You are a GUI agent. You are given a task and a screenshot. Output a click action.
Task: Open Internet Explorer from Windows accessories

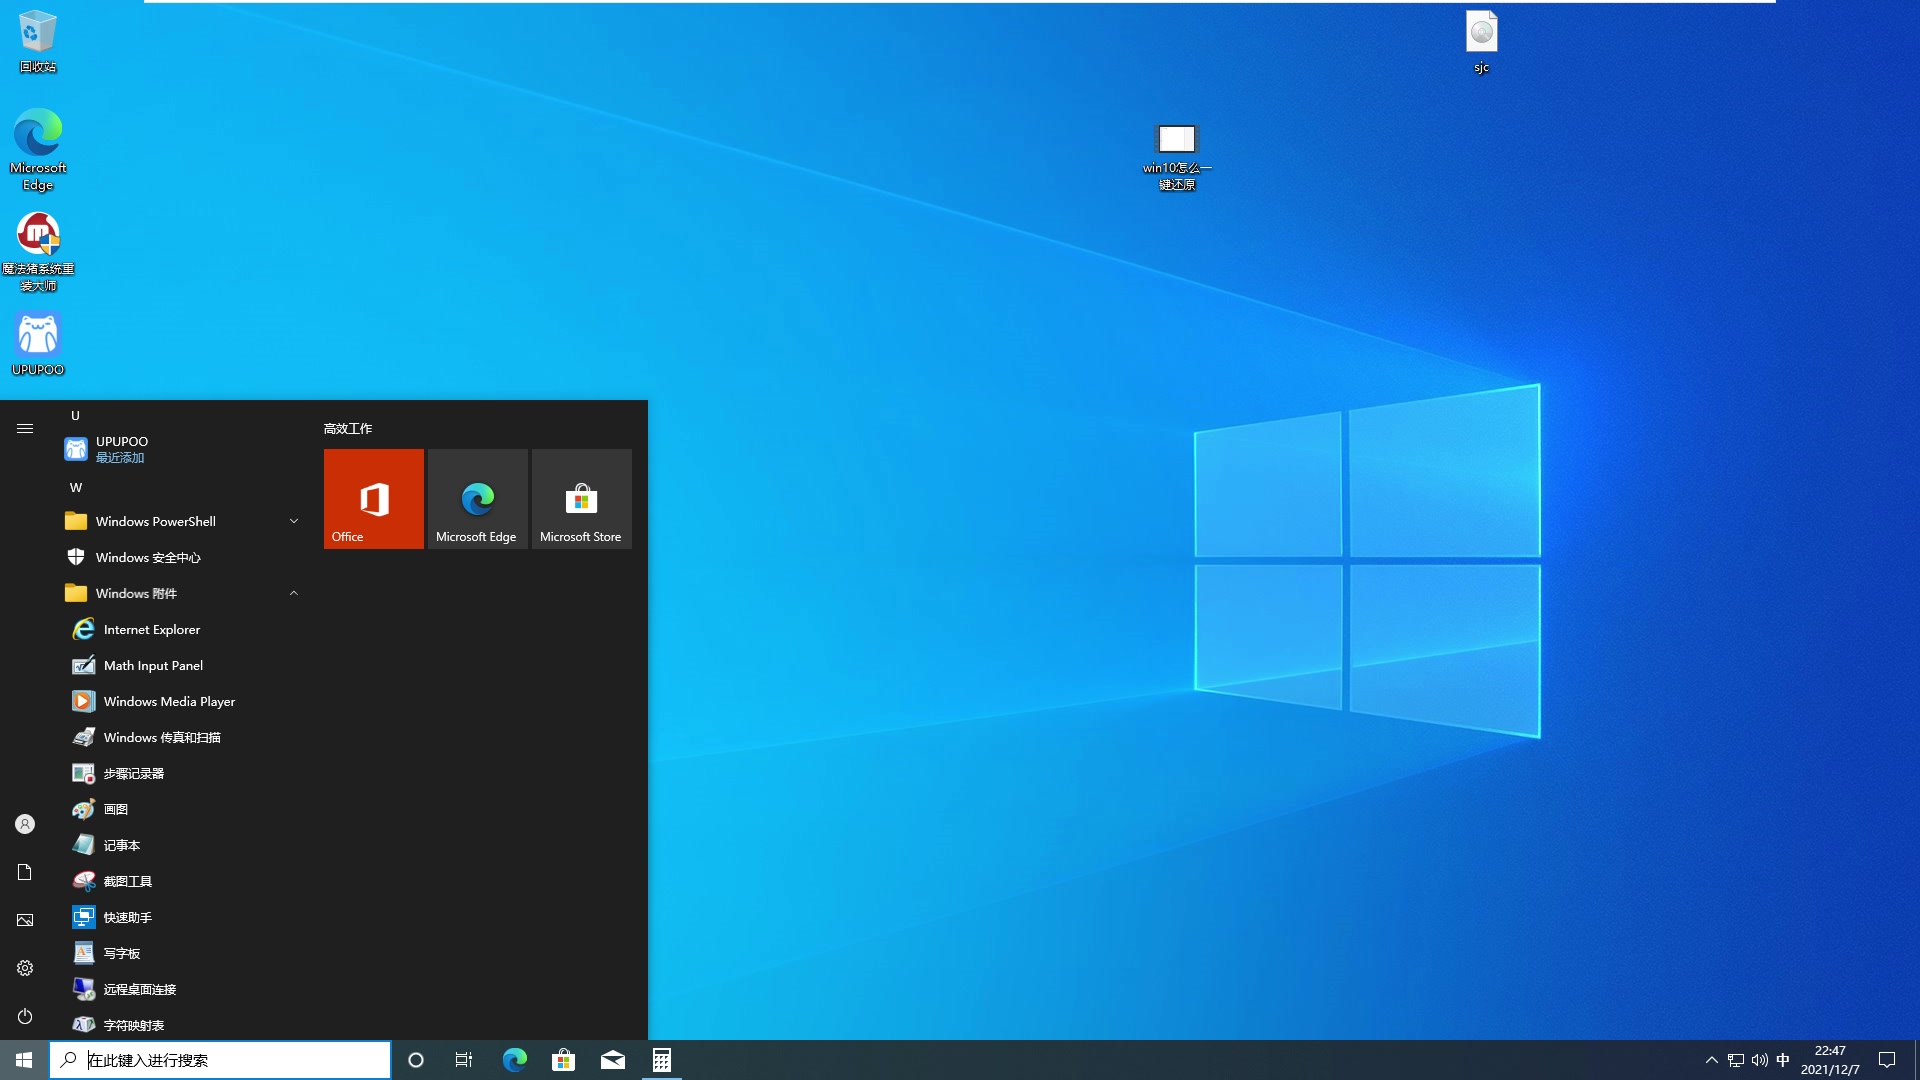coord(152,628)
